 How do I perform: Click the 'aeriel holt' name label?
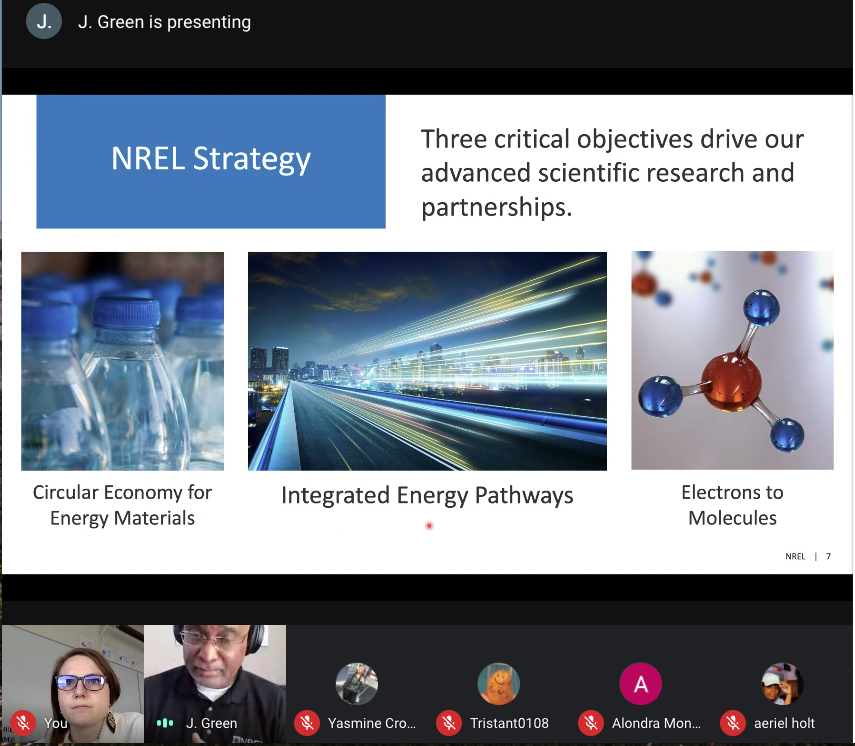pos(784,723)
